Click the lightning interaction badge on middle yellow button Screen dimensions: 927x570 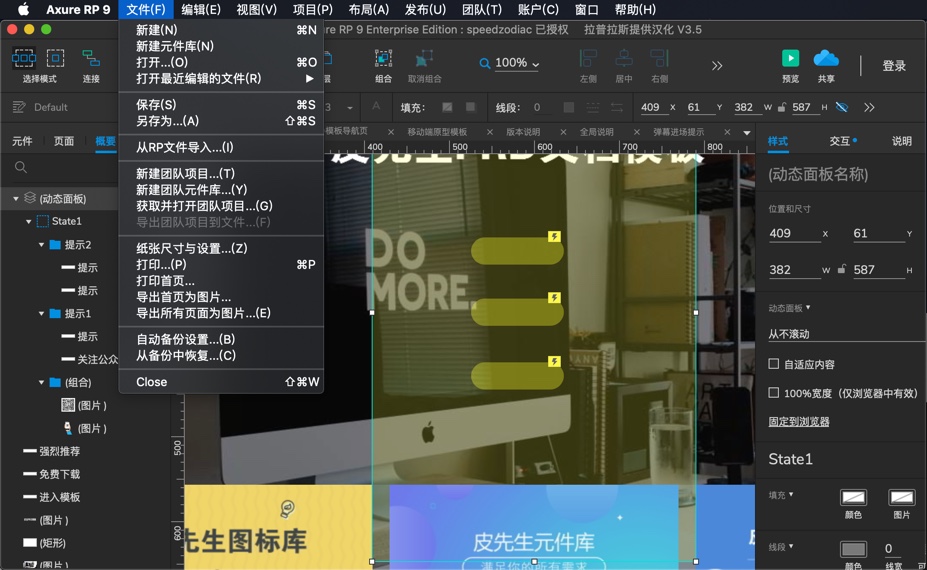click(x=554, y=297)
